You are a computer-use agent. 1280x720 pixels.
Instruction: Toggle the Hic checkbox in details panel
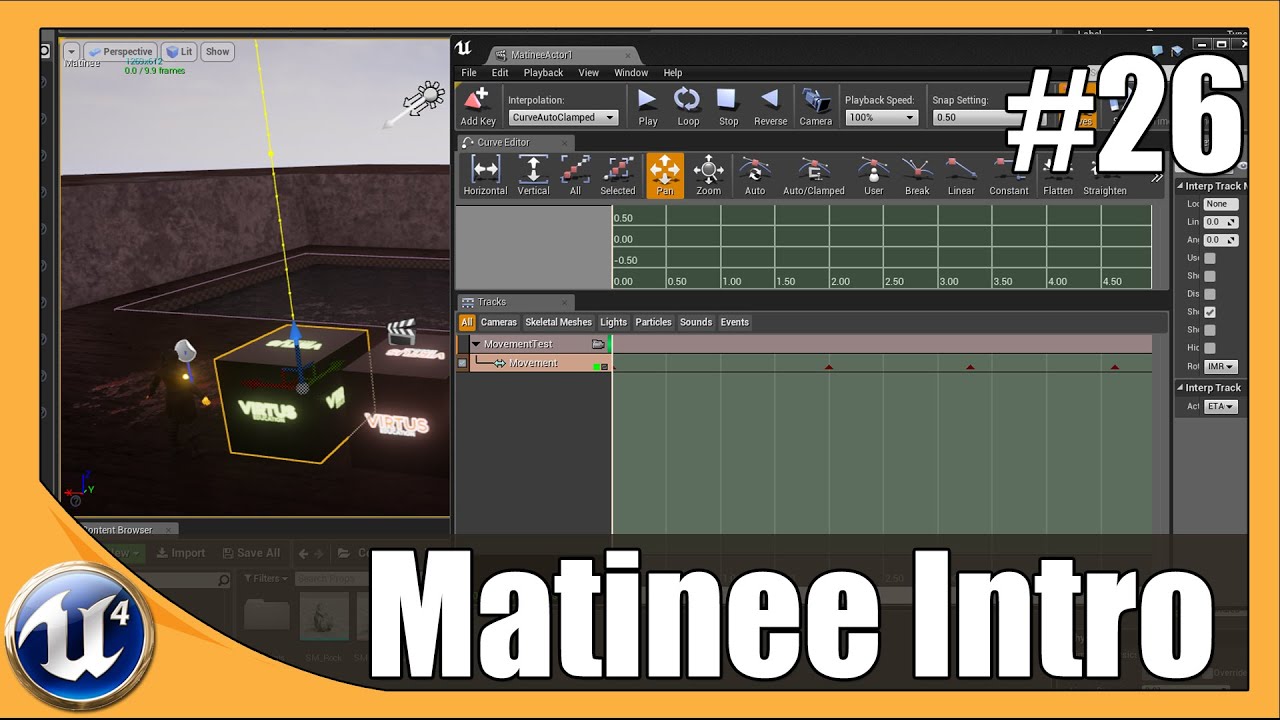[x=1210, y=348]
